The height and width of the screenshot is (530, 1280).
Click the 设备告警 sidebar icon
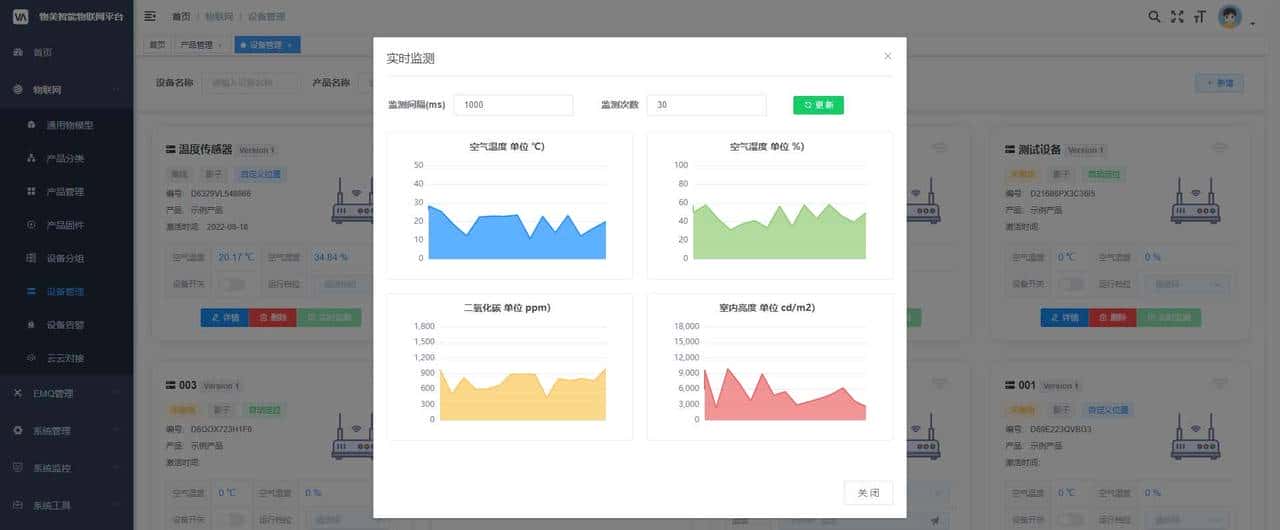[x=32, y=324]
